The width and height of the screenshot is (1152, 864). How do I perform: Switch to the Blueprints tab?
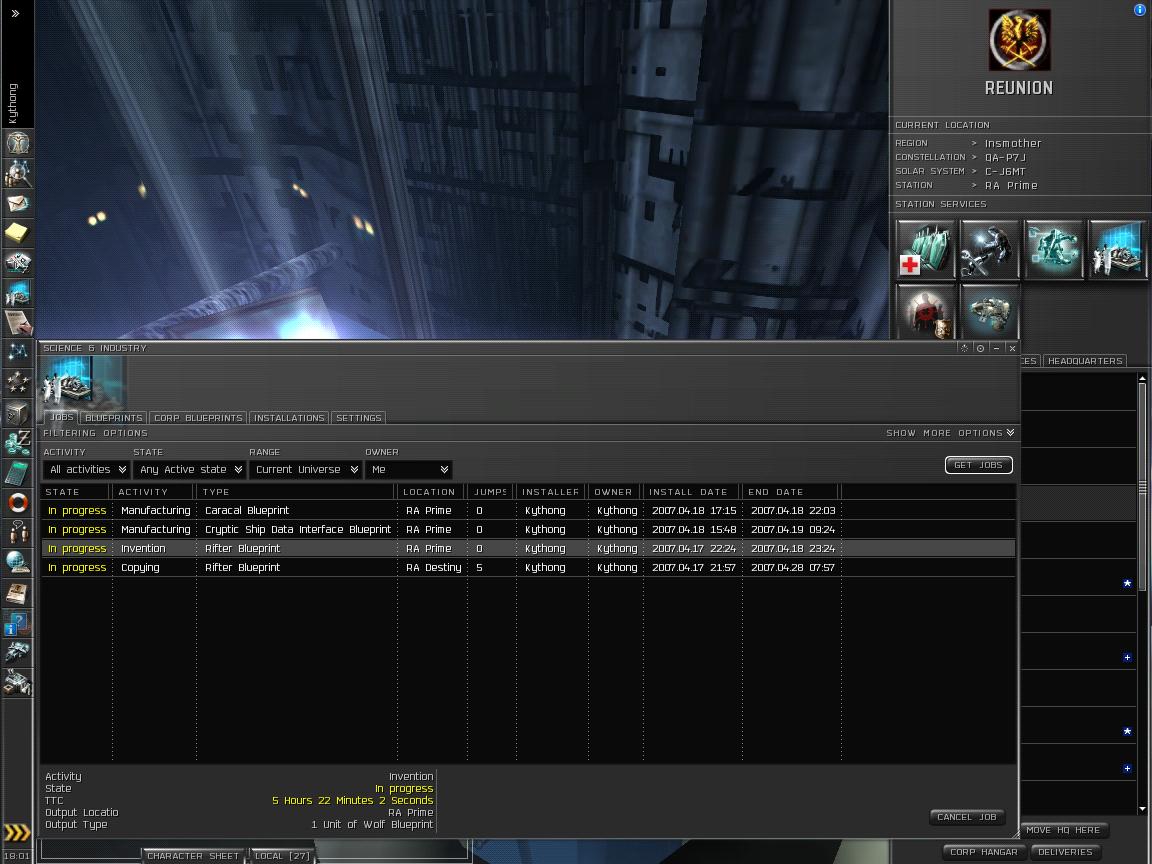tap(113, 418)
